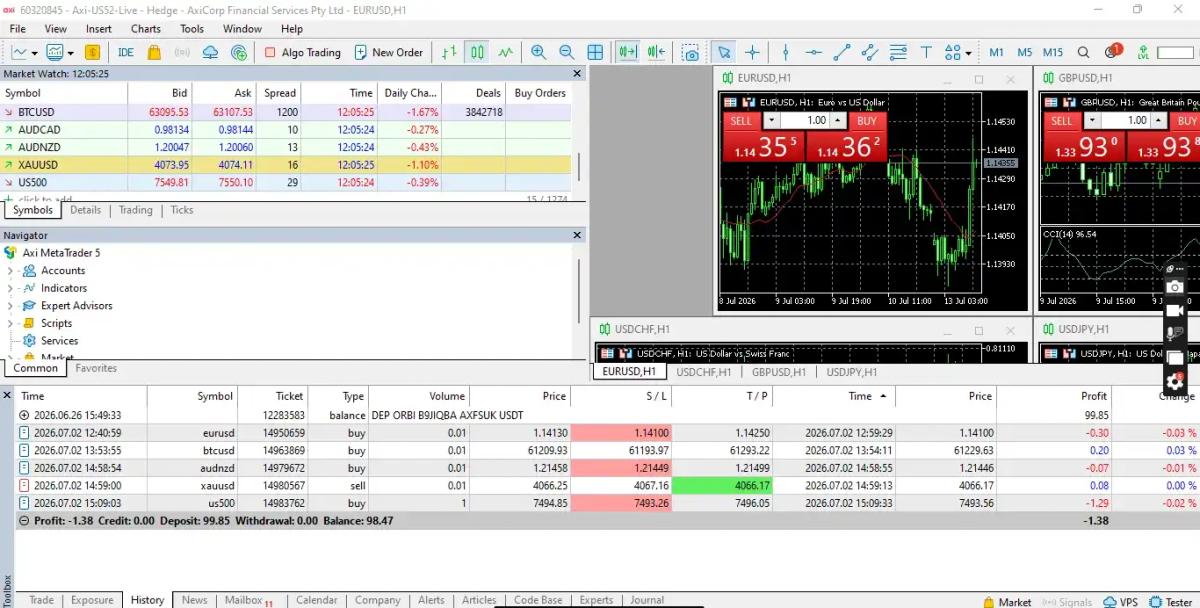Zoom in on the chart
The height and width of the screenshot is (608, 1200).
coord(539,52)
